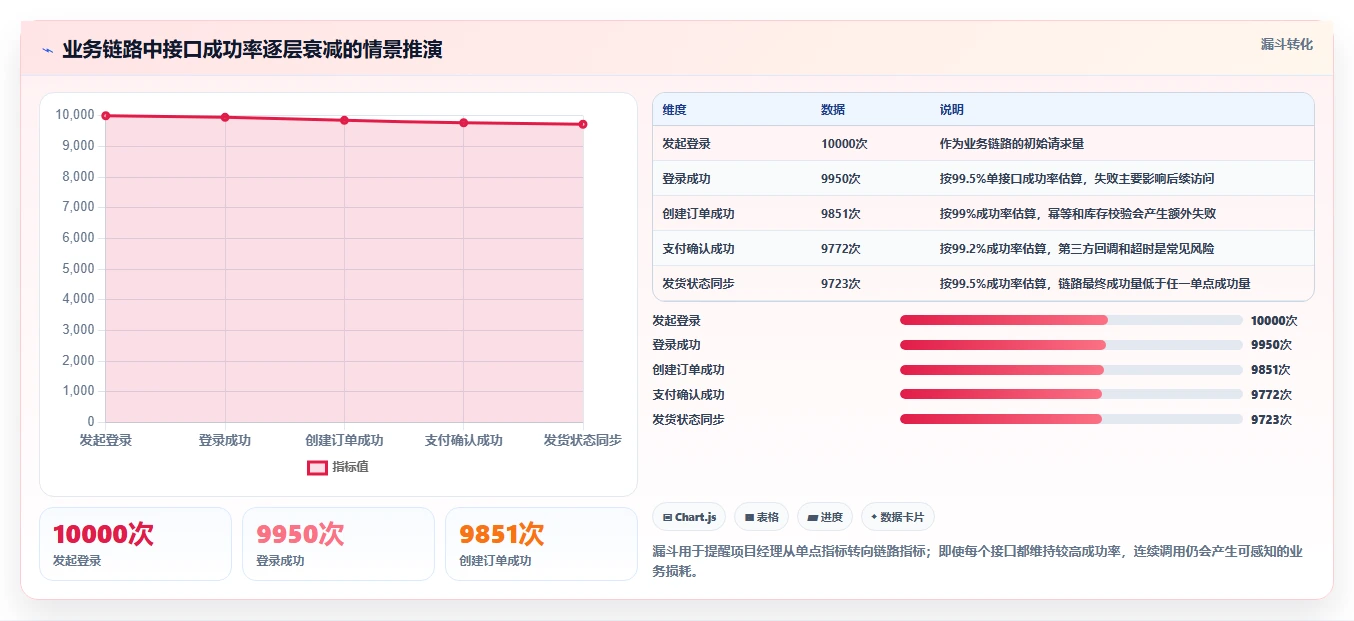Click the 9723次 value in the table
Viewport: 1354px width, 621px height.
[841, 284]
